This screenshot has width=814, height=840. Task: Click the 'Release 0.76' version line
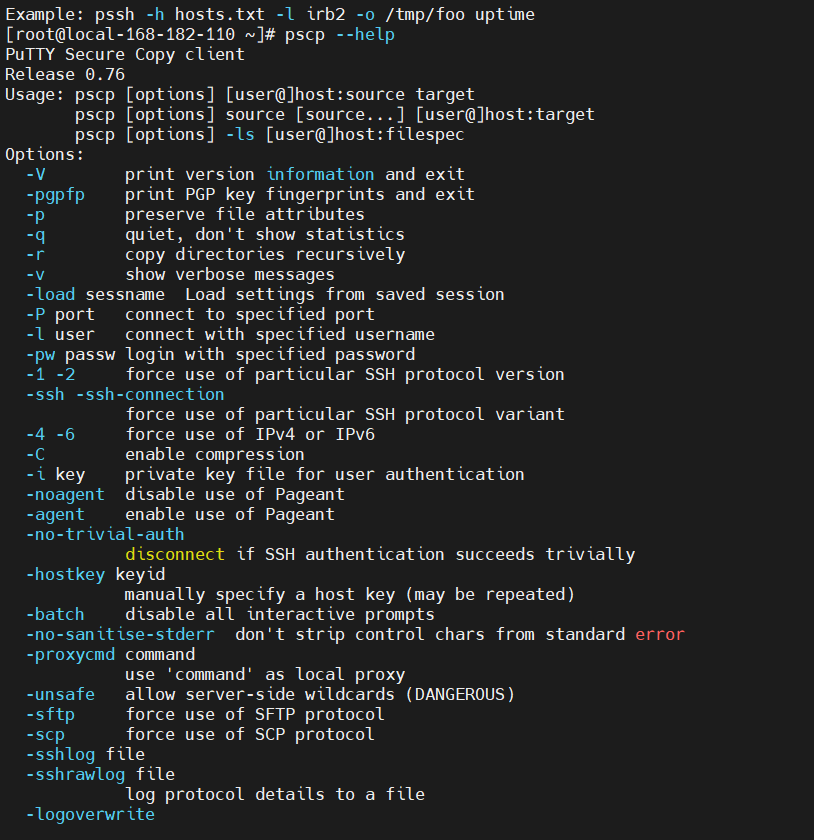[65, 74]
